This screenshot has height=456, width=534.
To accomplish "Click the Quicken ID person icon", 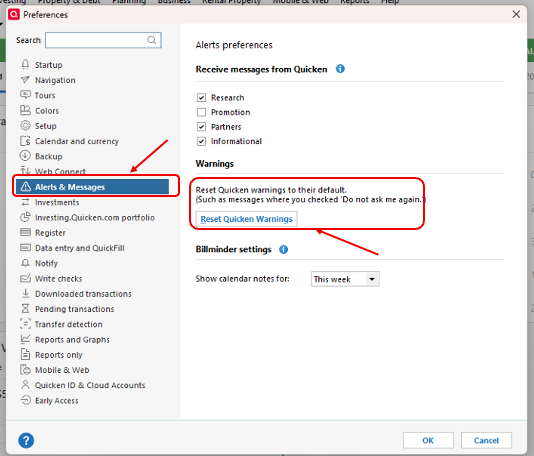I will 25,385.
